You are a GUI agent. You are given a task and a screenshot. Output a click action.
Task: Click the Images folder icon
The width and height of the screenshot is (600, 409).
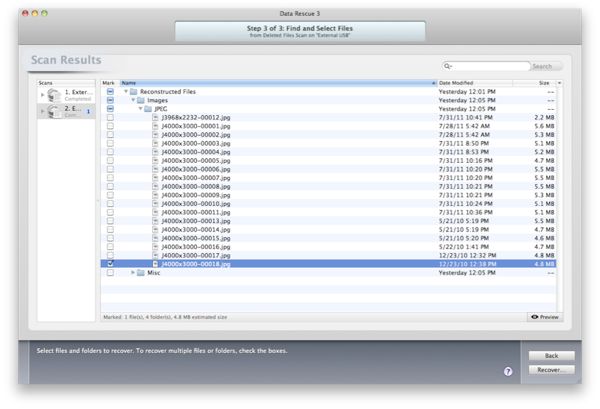click(141, 100)
